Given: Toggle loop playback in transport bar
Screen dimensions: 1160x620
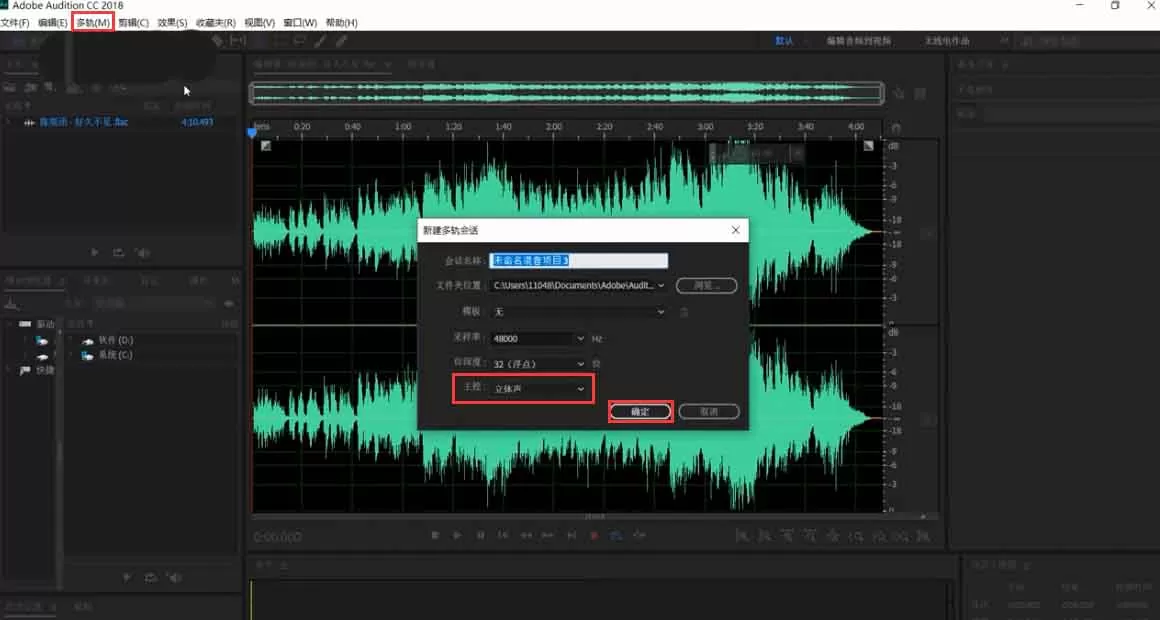Looking at the screenshot, I should (616, 535).
